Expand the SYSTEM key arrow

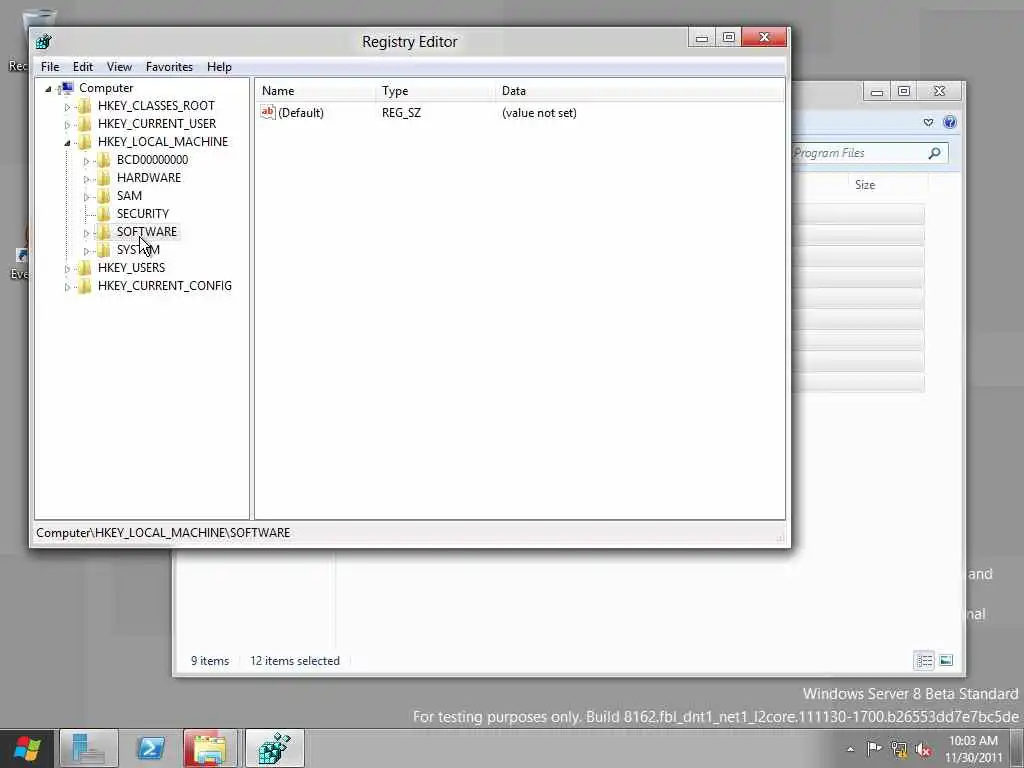point(86,251)
